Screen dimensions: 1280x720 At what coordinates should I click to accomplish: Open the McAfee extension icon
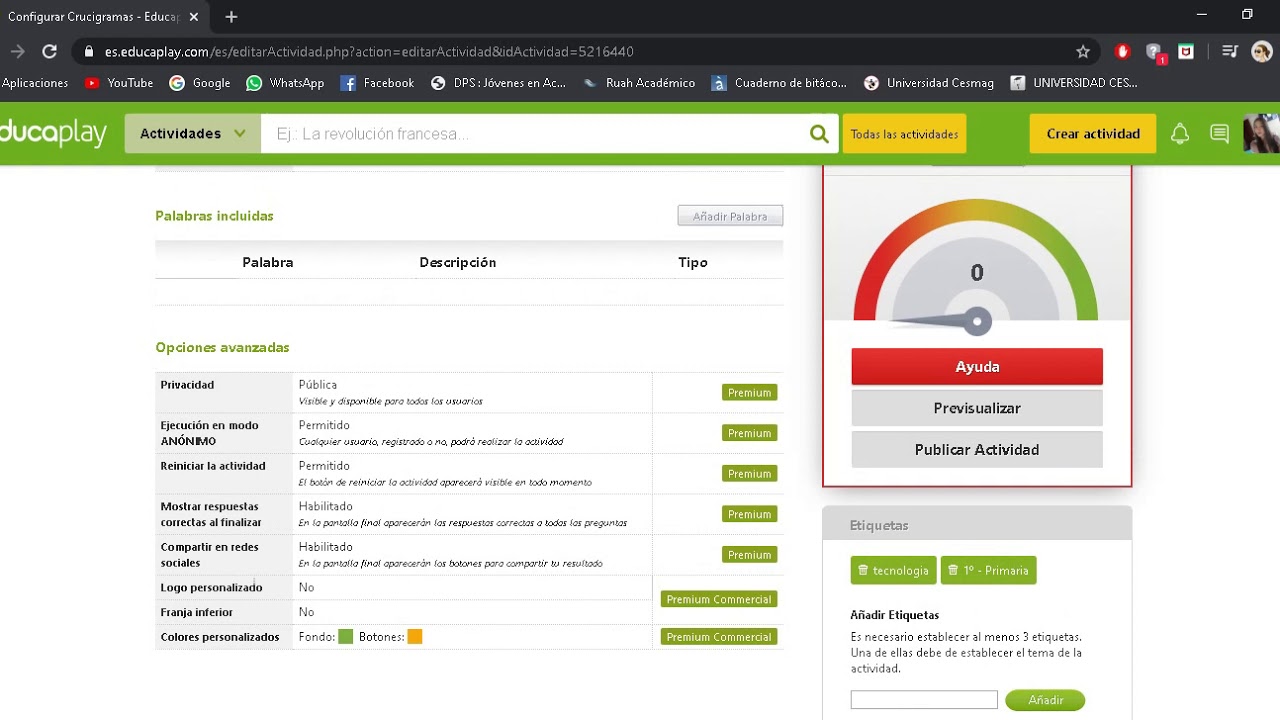pos(1186,52)
